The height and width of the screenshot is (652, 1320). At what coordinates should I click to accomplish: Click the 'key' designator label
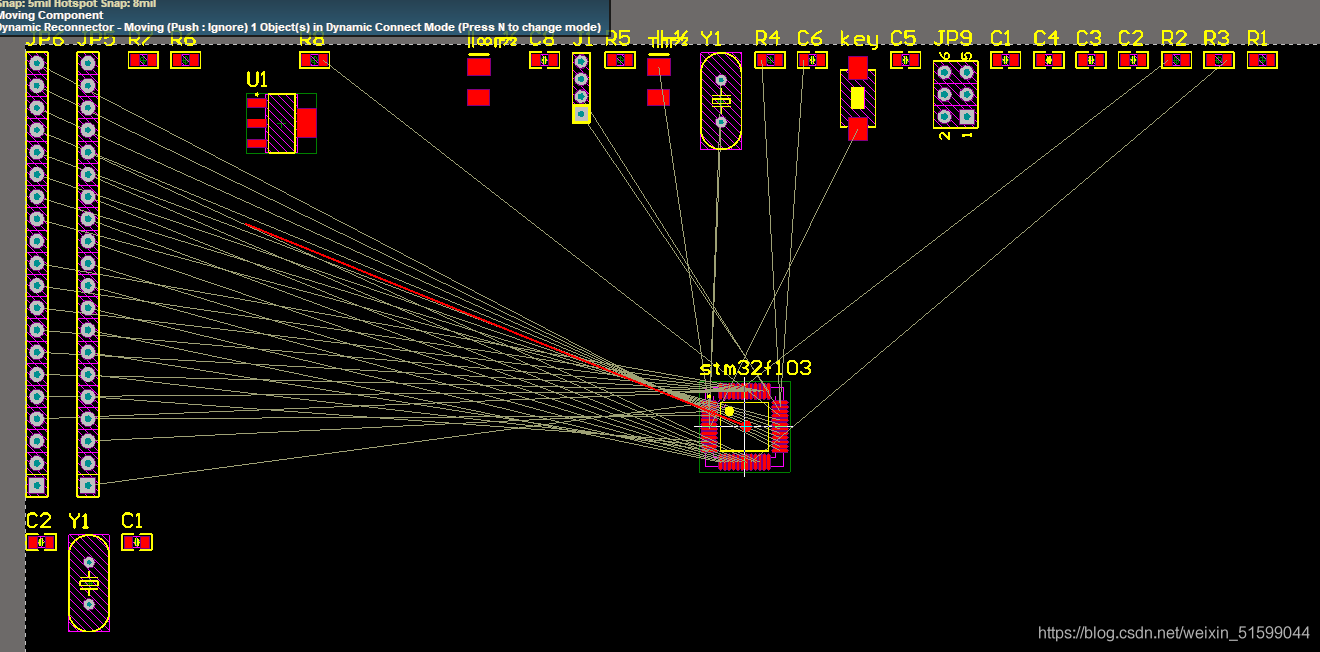coord(859,39)
